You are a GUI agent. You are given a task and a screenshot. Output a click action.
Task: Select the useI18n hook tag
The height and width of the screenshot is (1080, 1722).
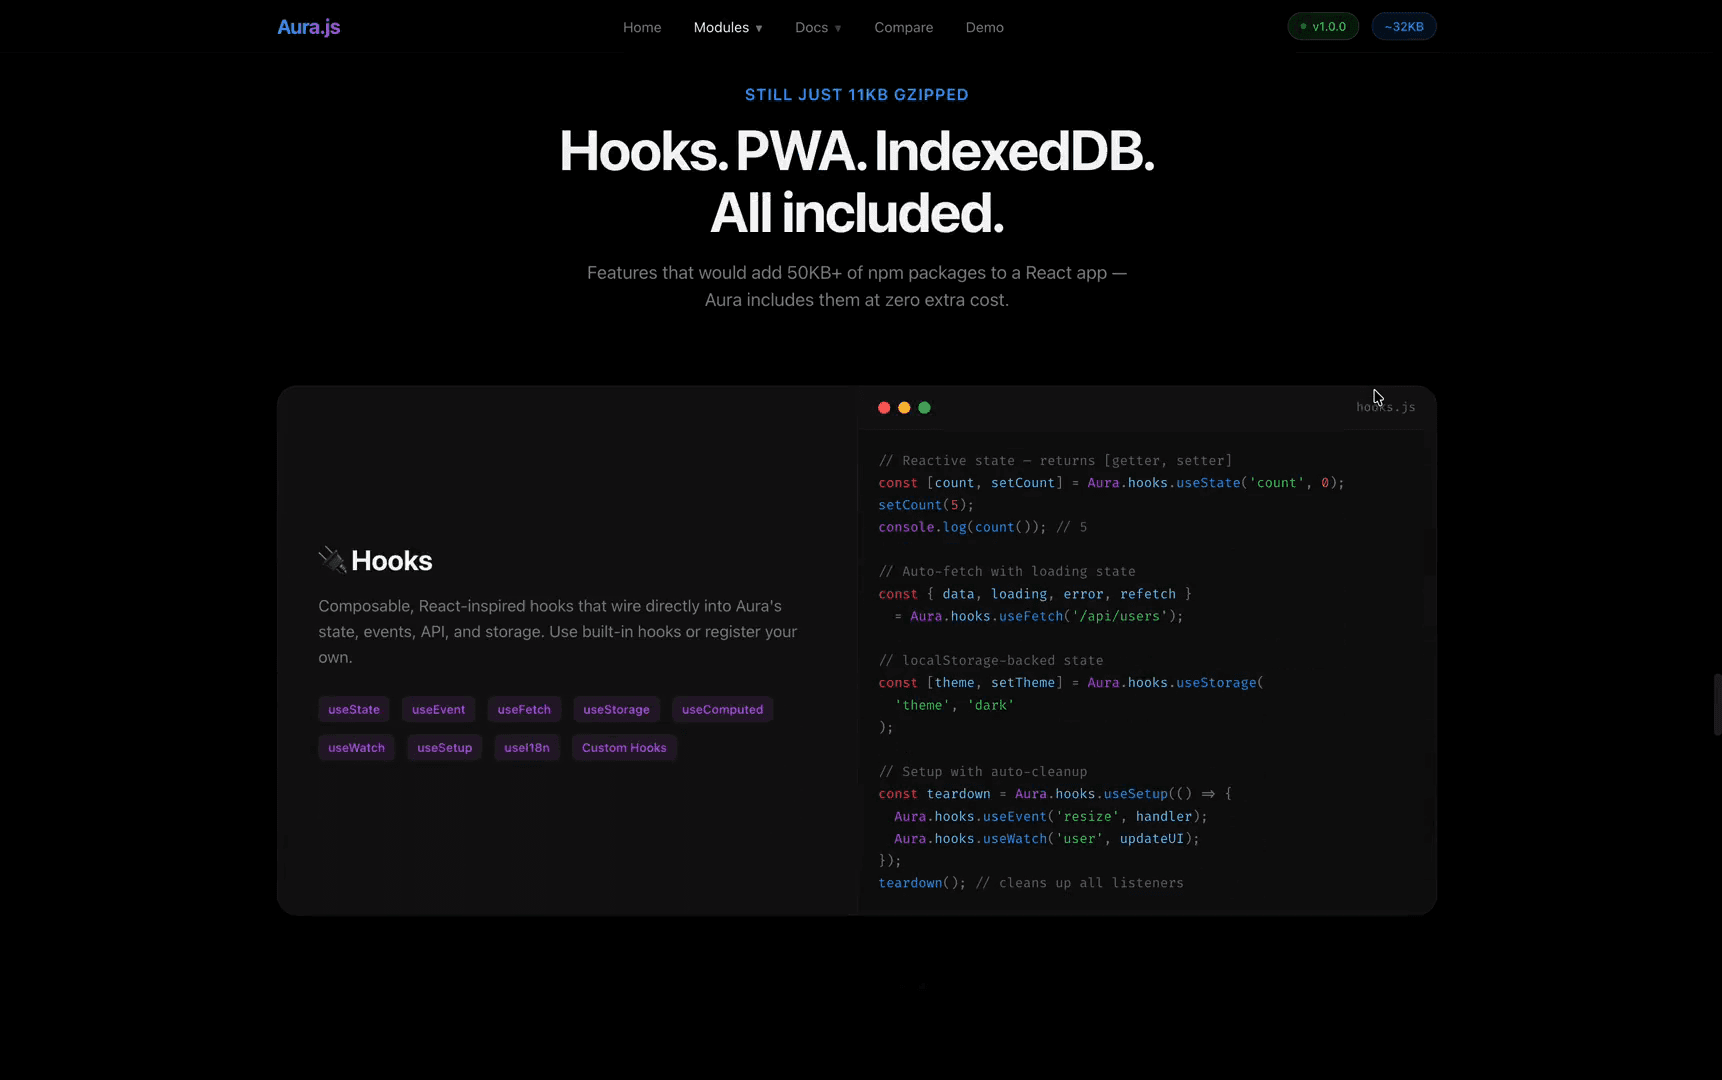[x=527, y=747]
